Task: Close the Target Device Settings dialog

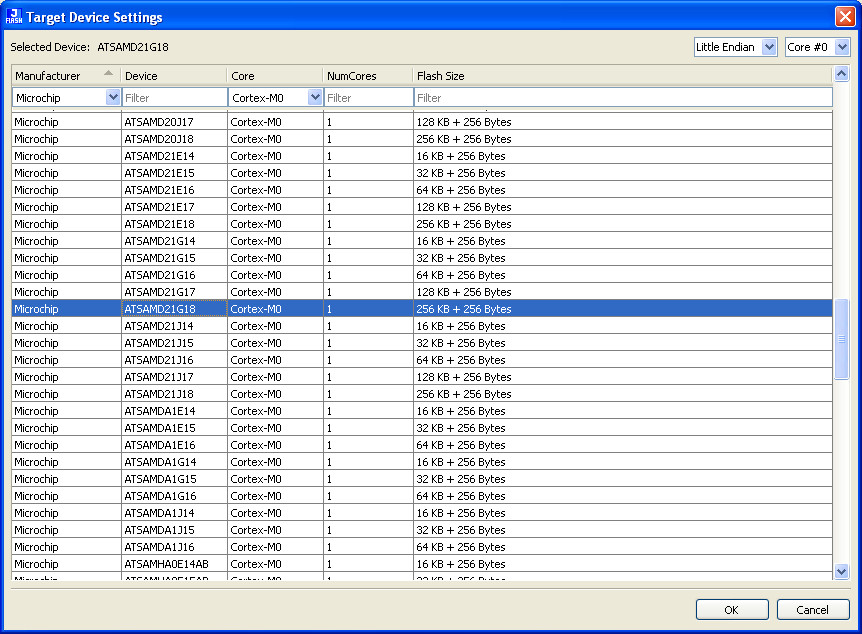Action: 844,16
